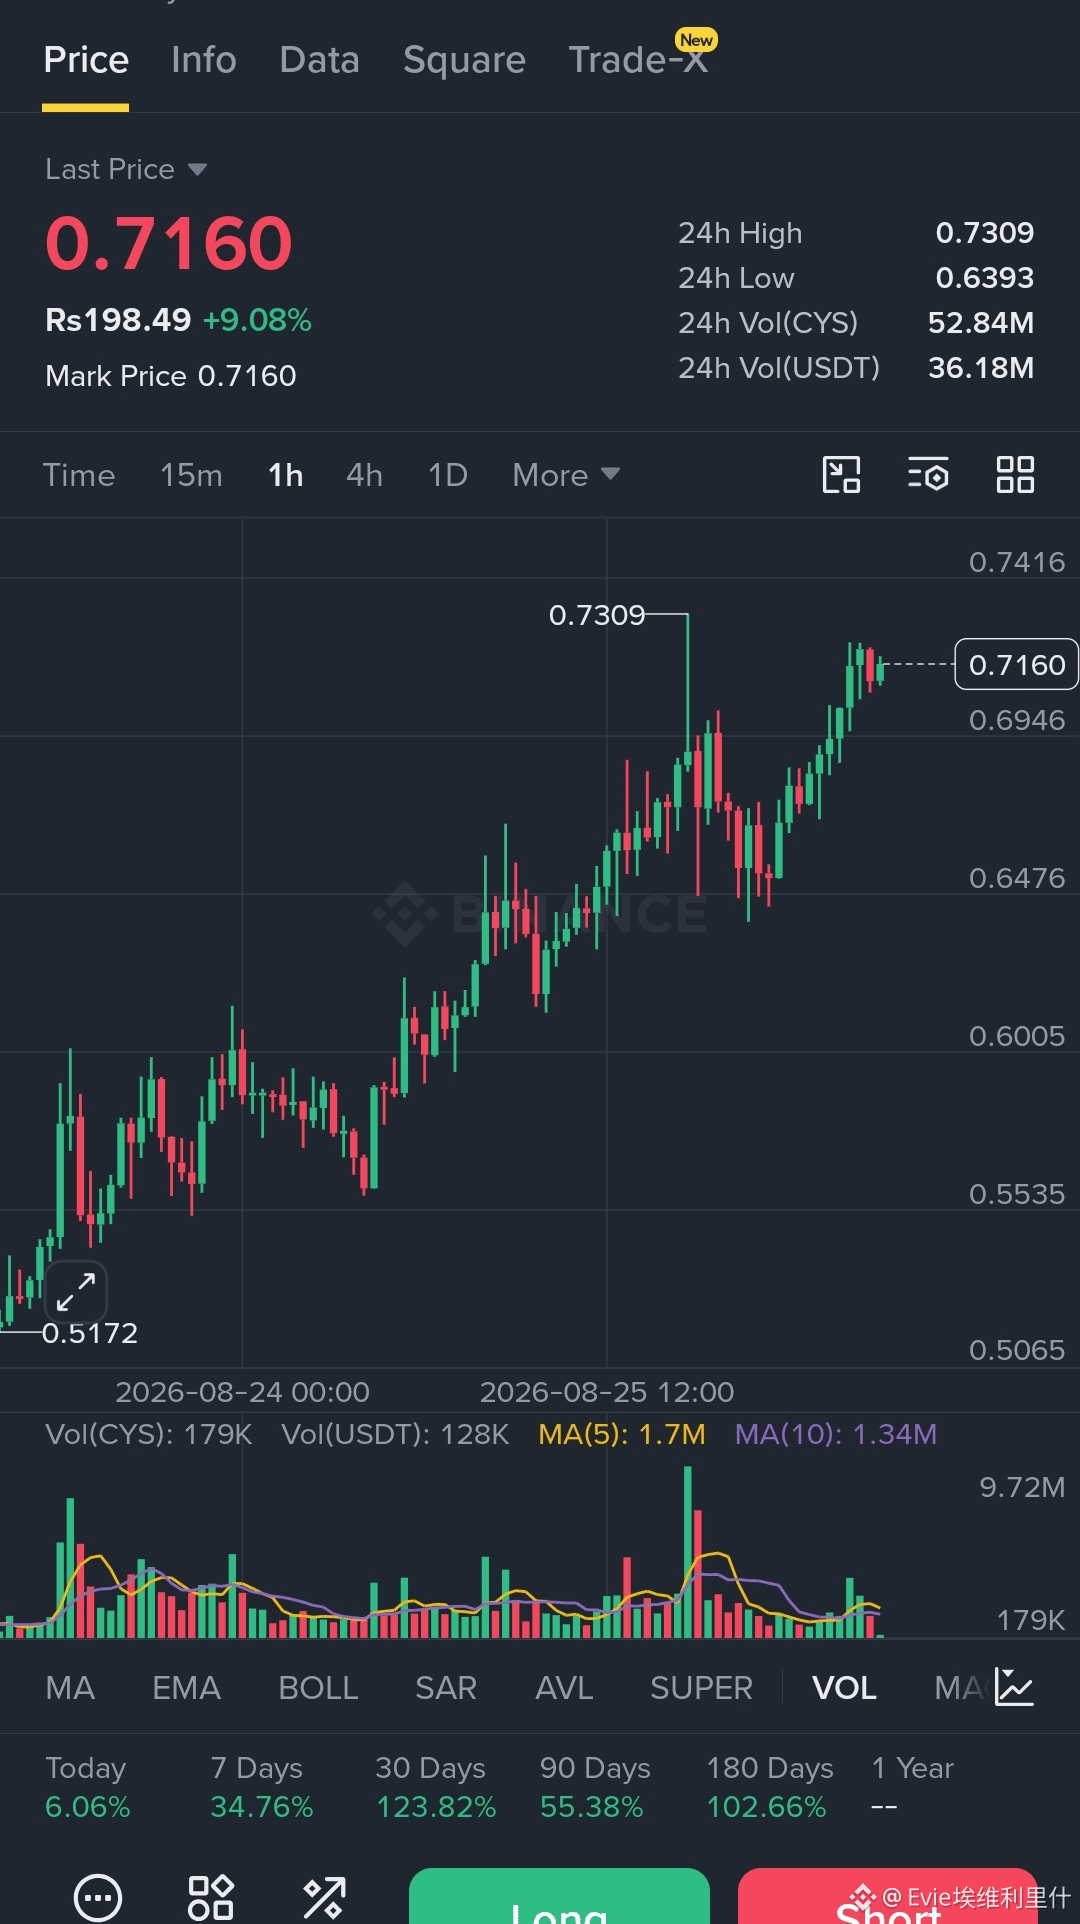Image resolution: width=1080 pixels, height=1924 pixels.
Task: Enable the SAR indicator
Action: click(x=446, y=1688)
